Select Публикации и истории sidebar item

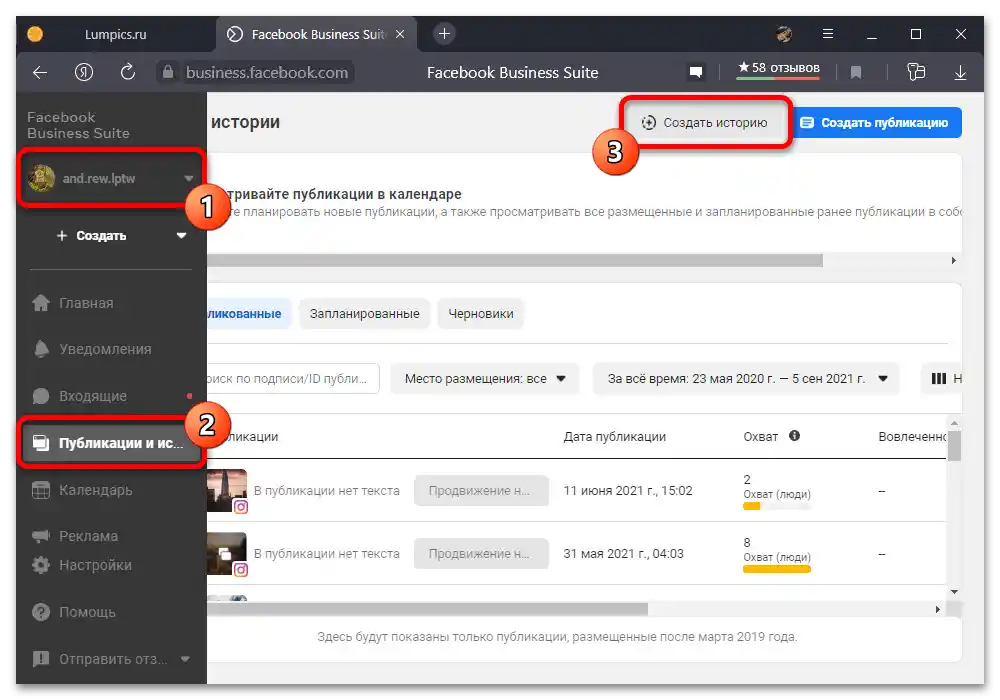(110, 443)
